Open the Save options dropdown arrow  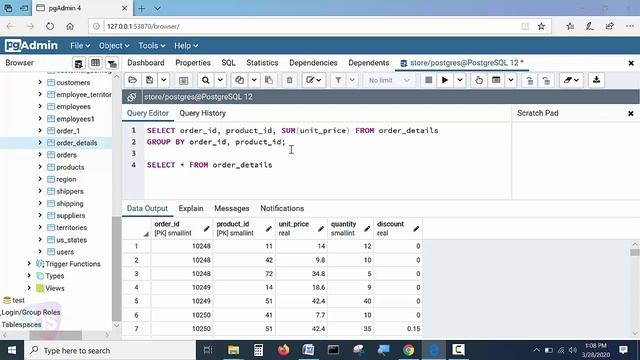[x=163, y=80]
